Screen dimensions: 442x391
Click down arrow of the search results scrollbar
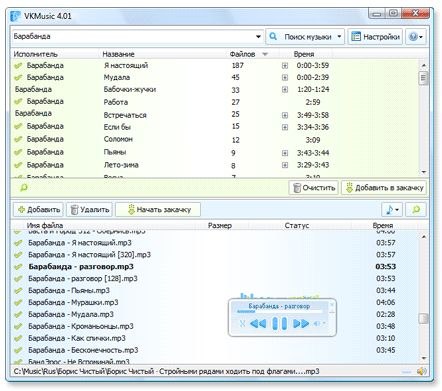point(423,172)
